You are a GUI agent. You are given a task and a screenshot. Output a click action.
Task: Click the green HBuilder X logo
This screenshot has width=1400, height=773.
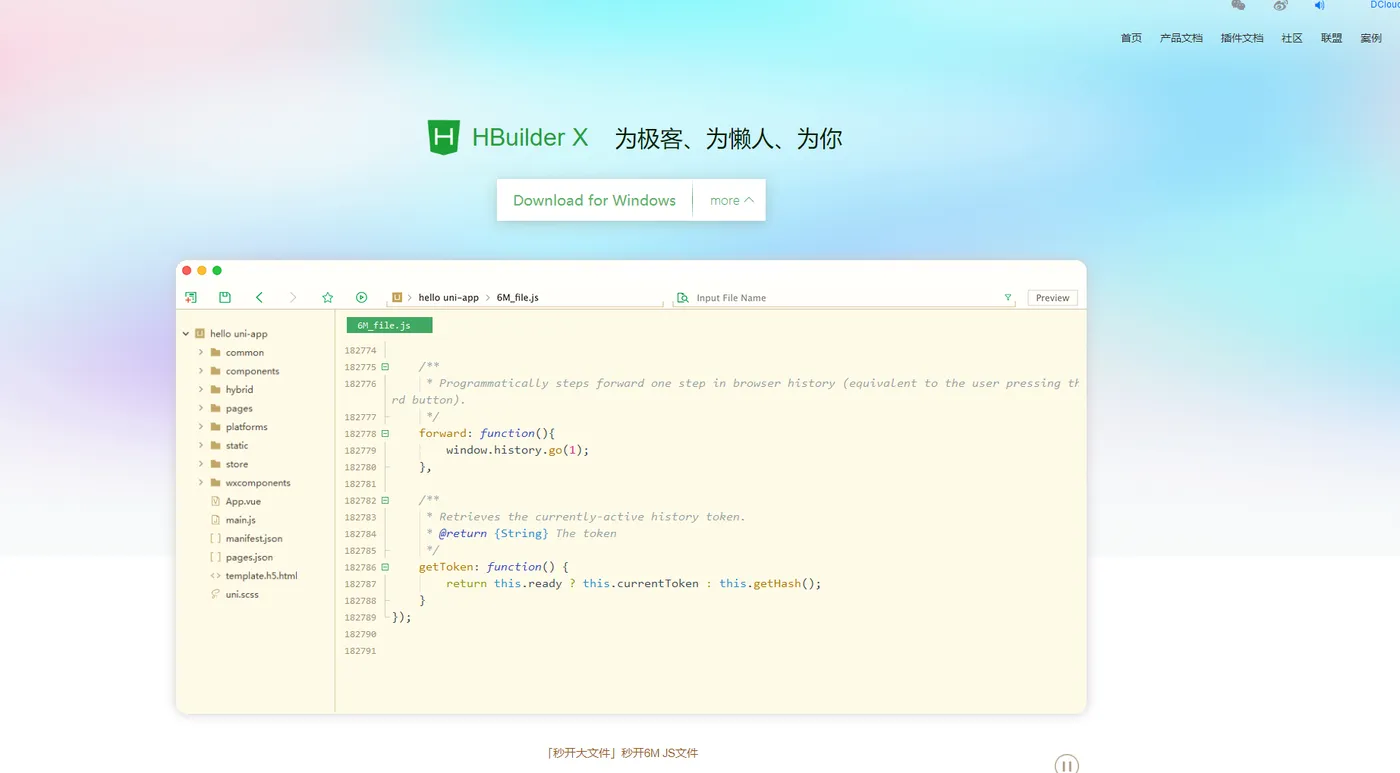coord(443,137)
